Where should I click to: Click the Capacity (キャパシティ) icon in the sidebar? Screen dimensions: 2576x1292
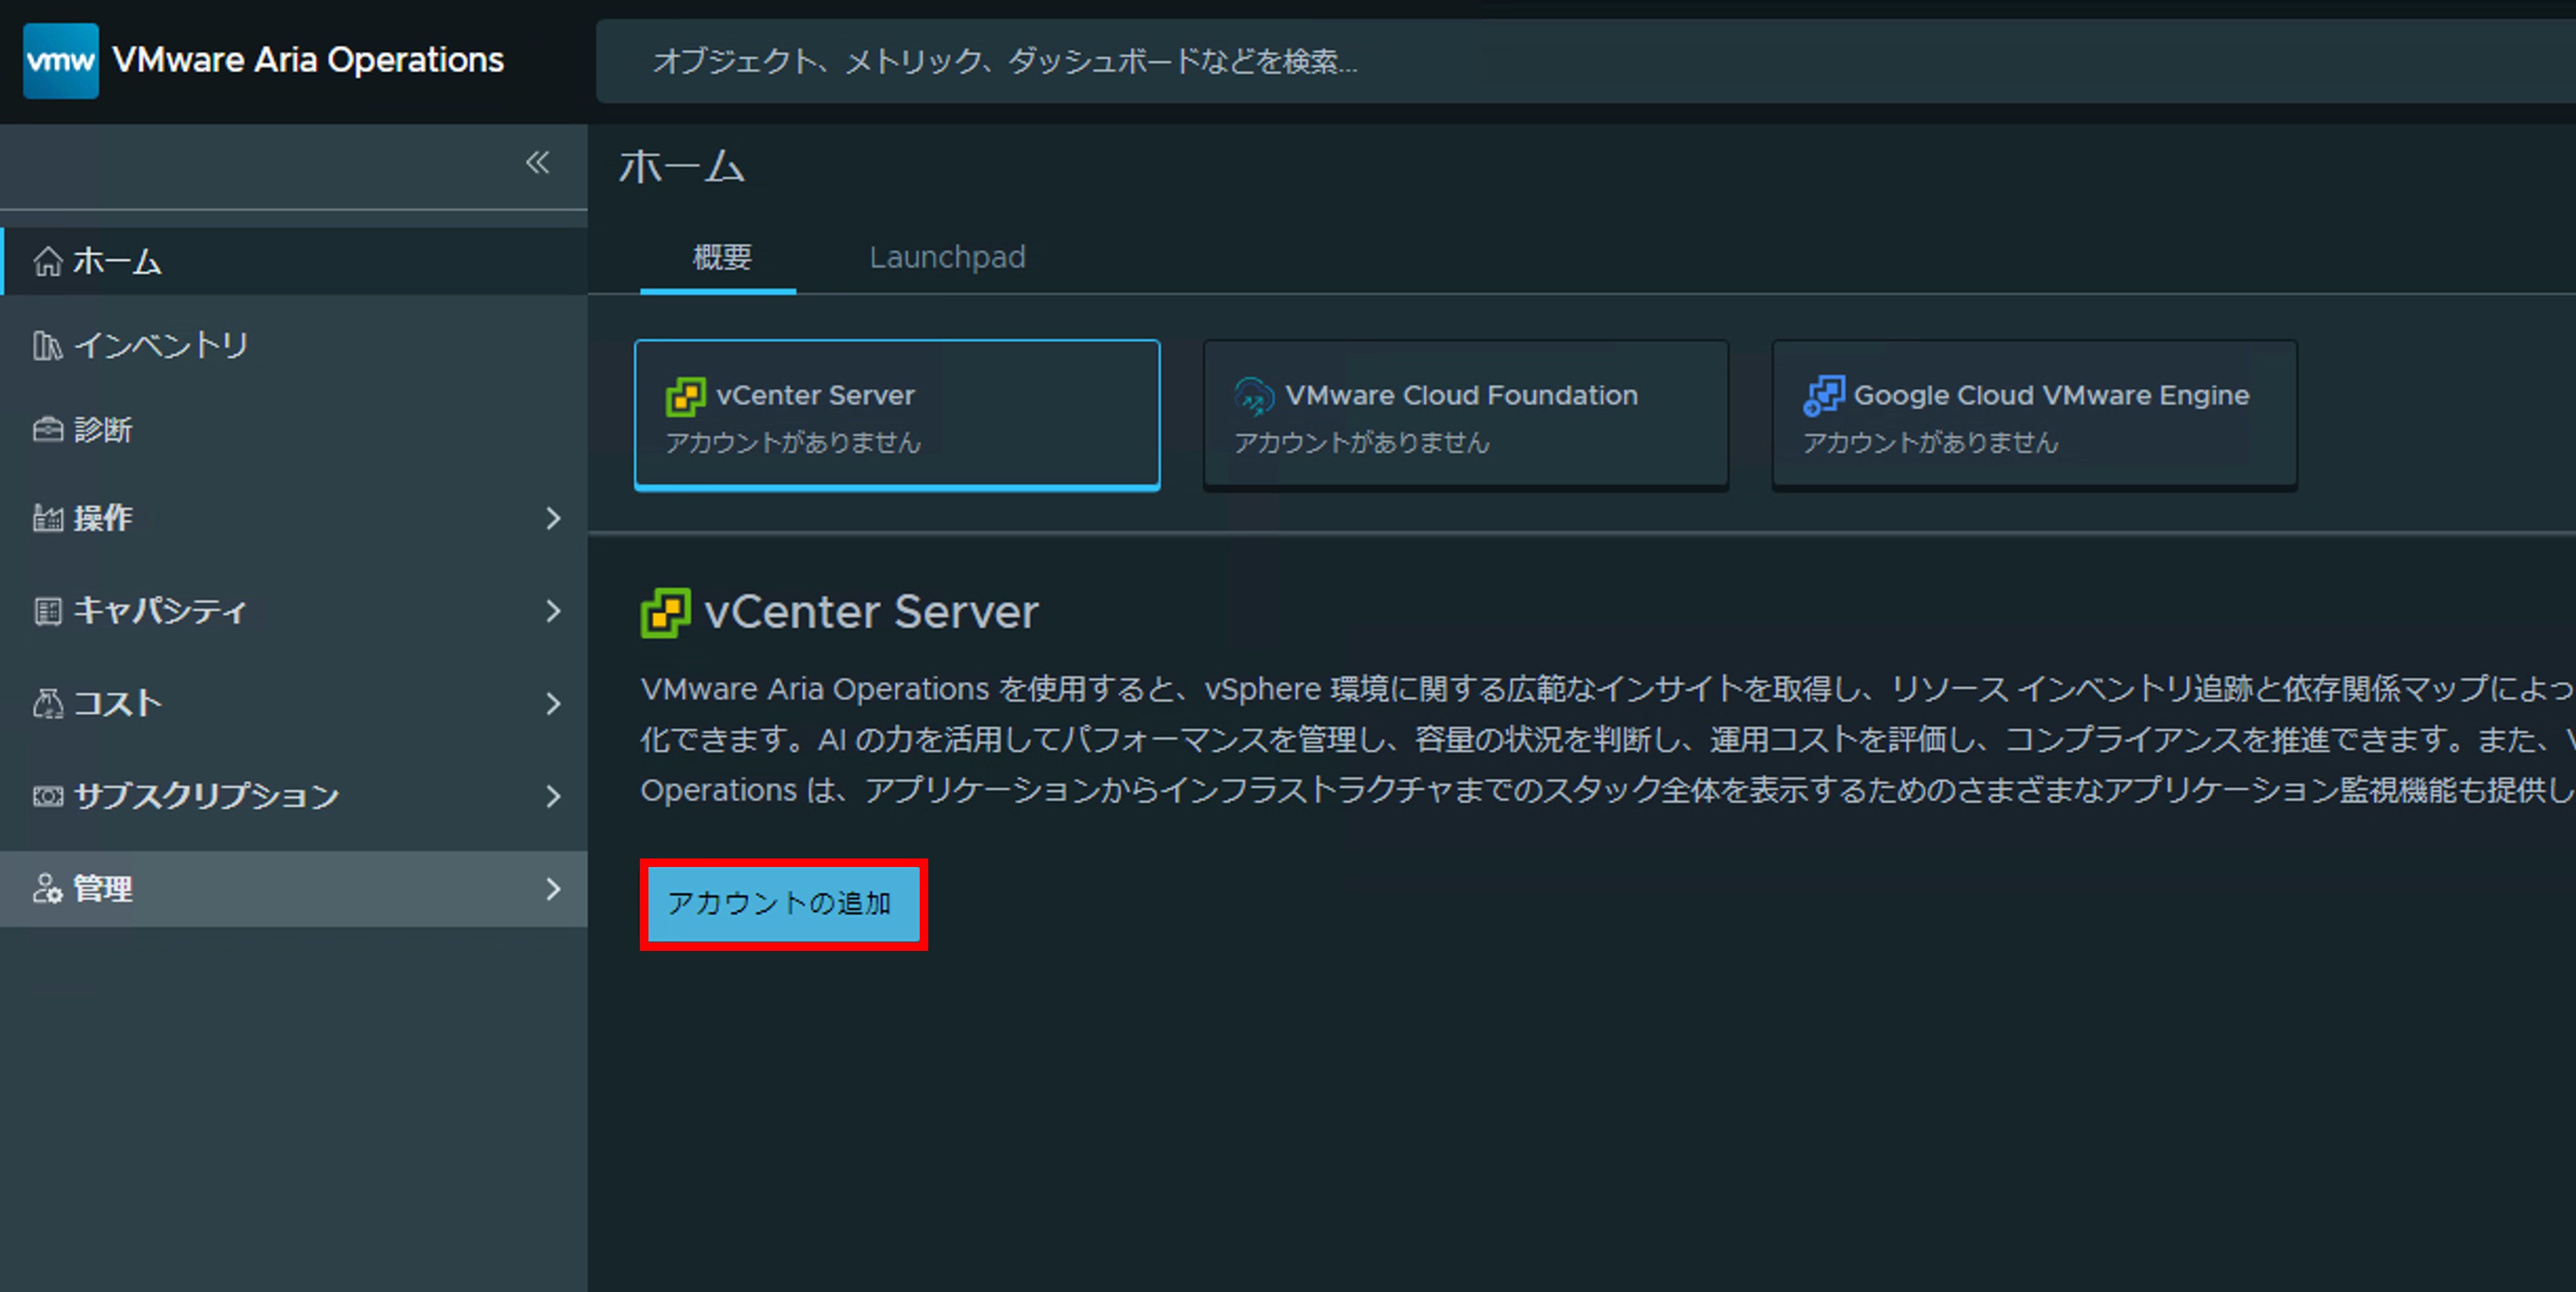(x=47, y=611)
